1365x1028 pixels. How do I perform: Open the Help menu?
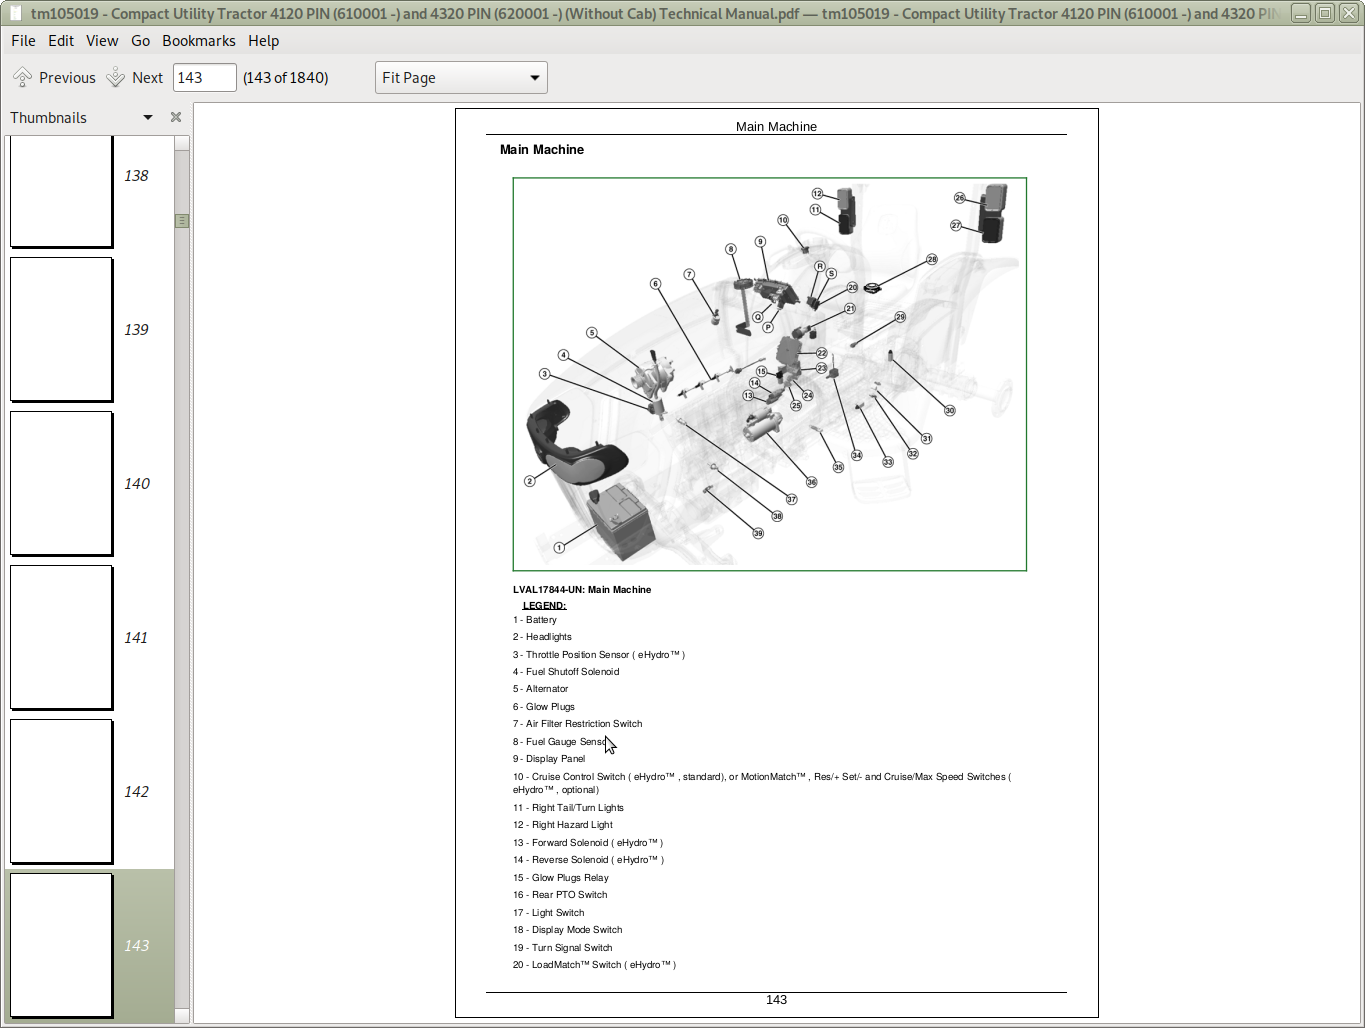coord(264,41)
